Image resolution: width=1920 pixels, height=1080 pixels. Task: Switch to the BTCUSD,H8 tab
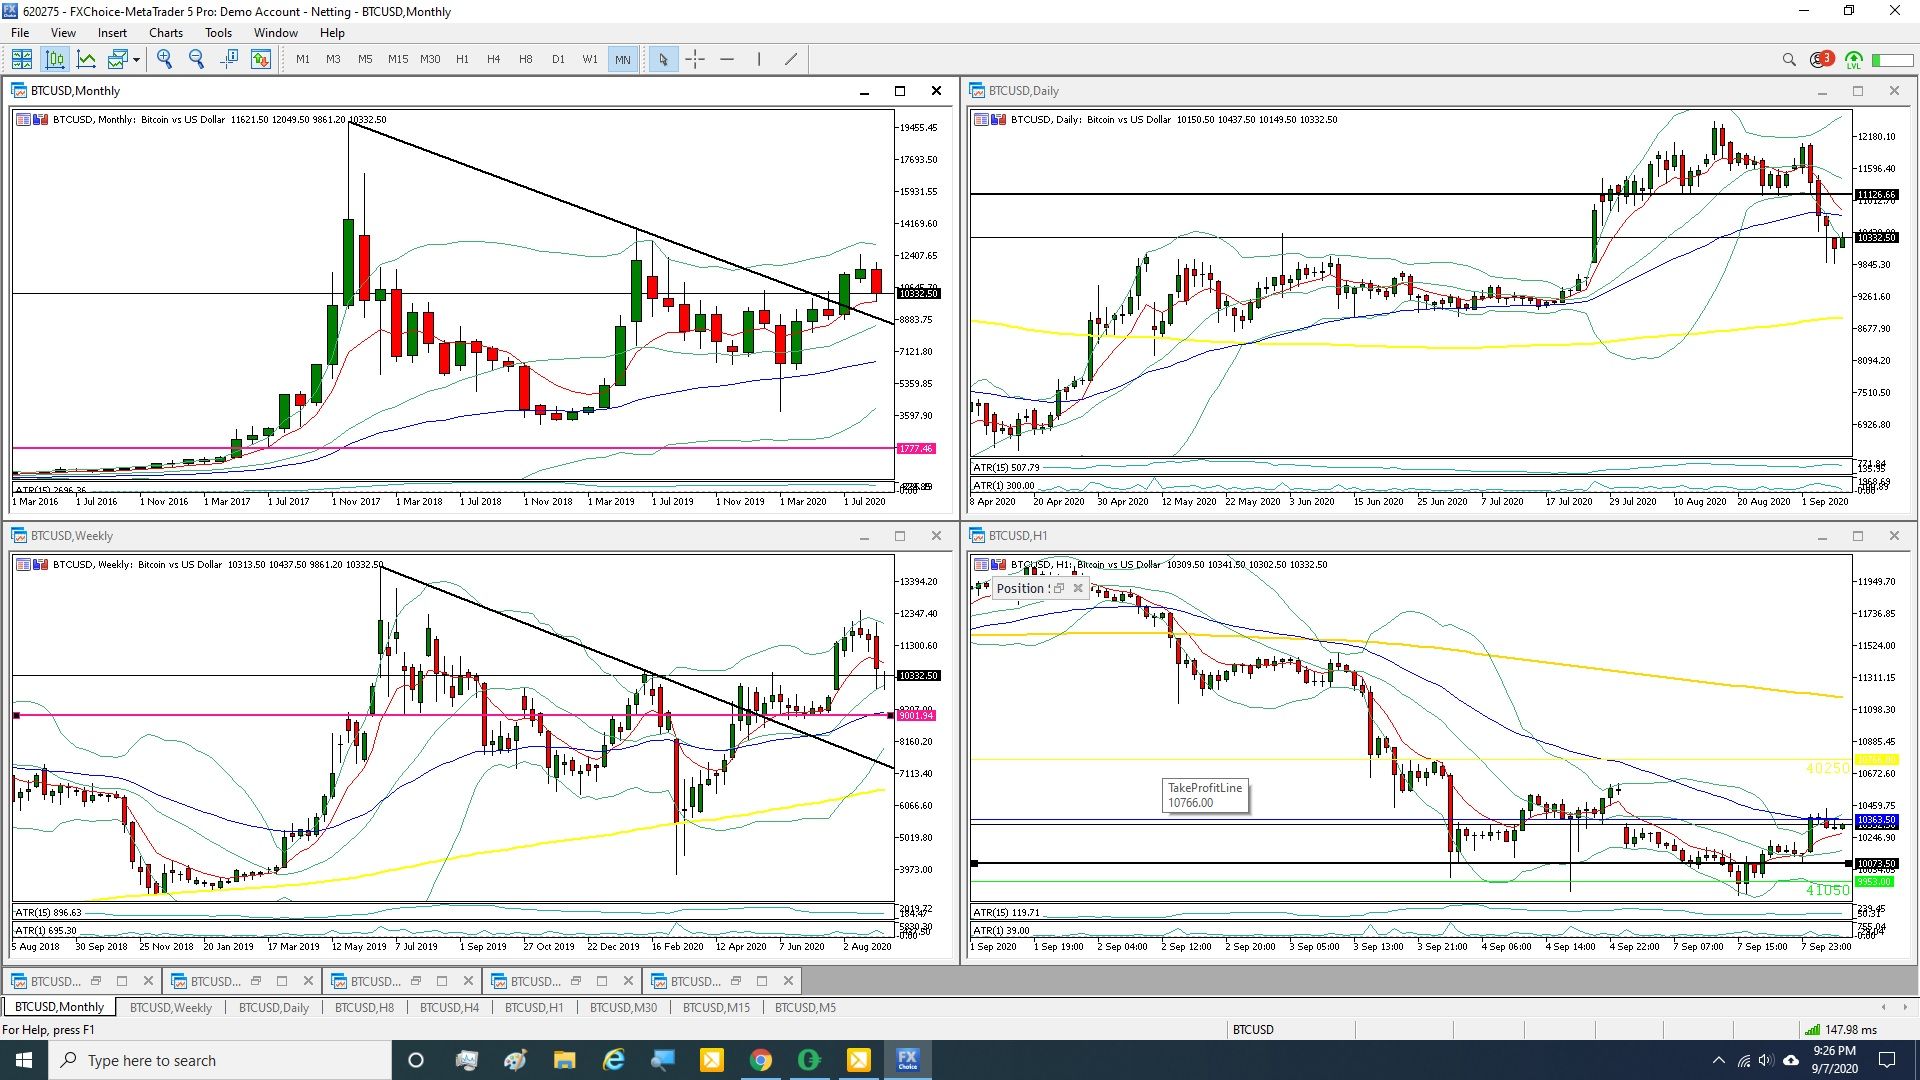coord(364,1007)
